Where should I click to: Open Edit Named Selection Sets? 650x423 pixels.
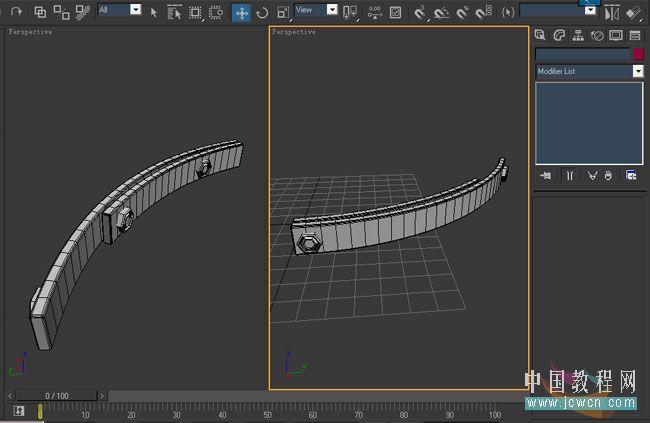point(508,12)
